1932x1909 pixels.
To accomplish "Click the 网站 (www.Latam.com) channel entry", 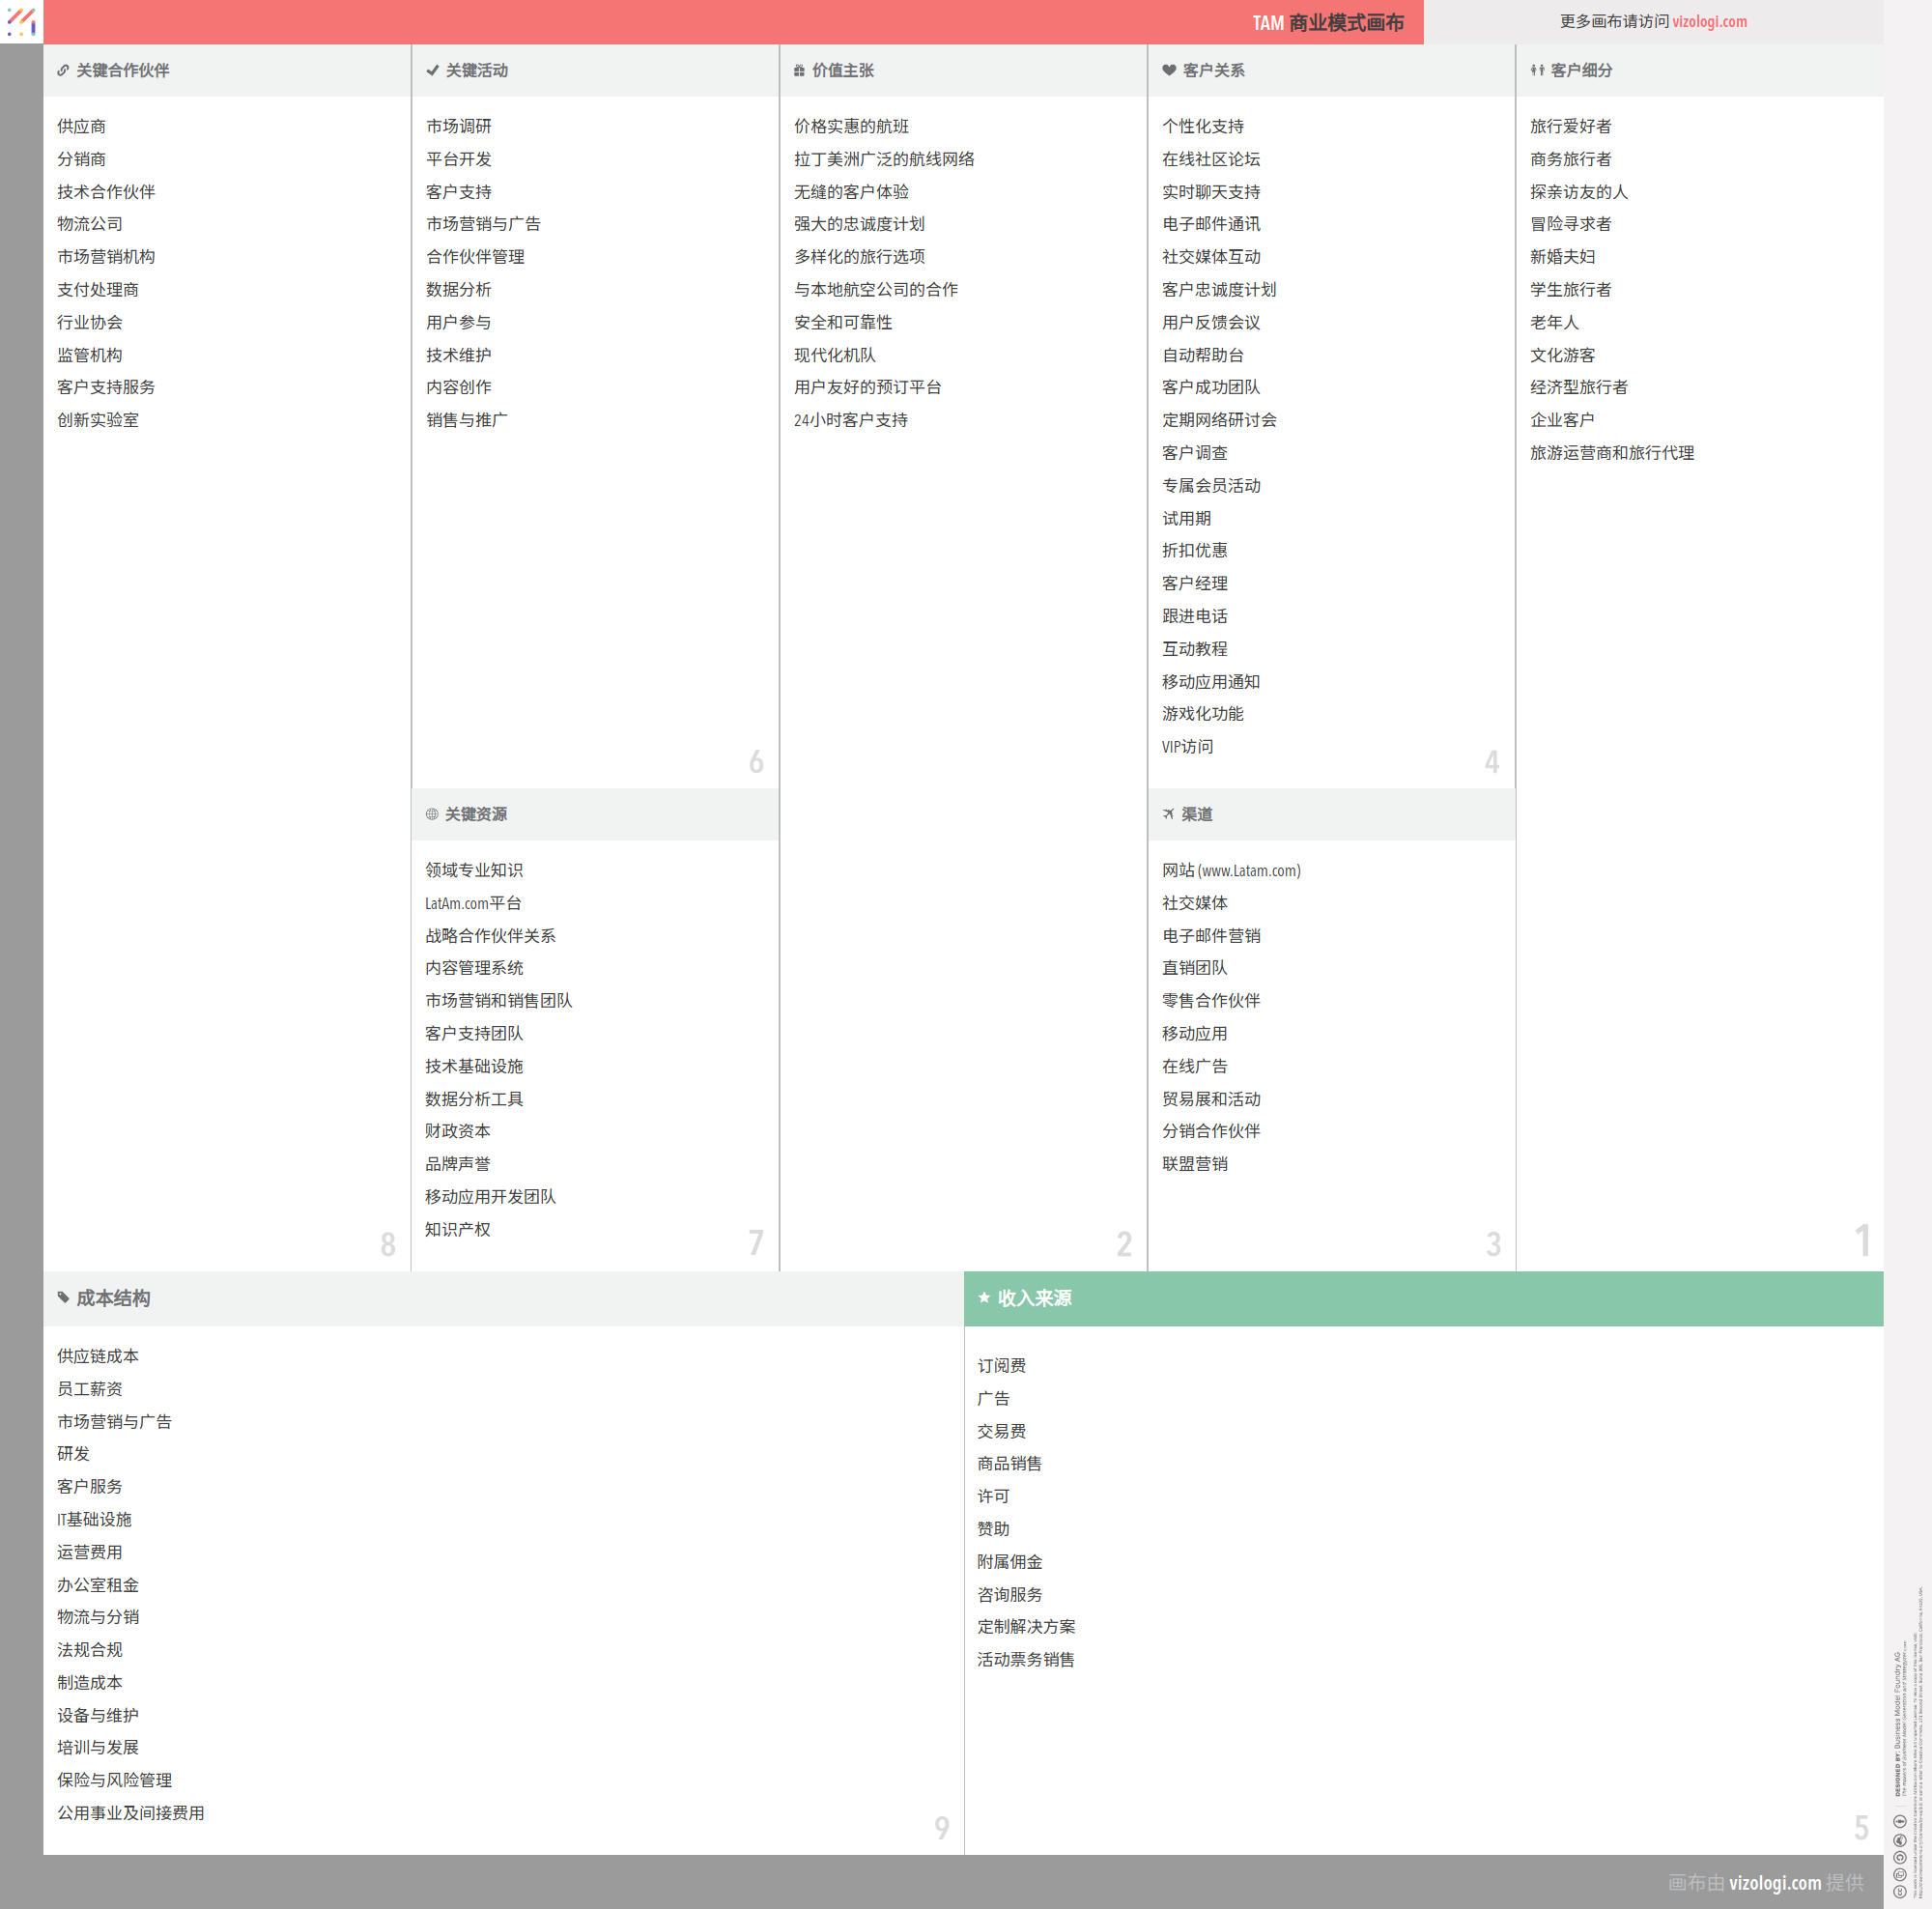I will click(x=1231, y=871).
